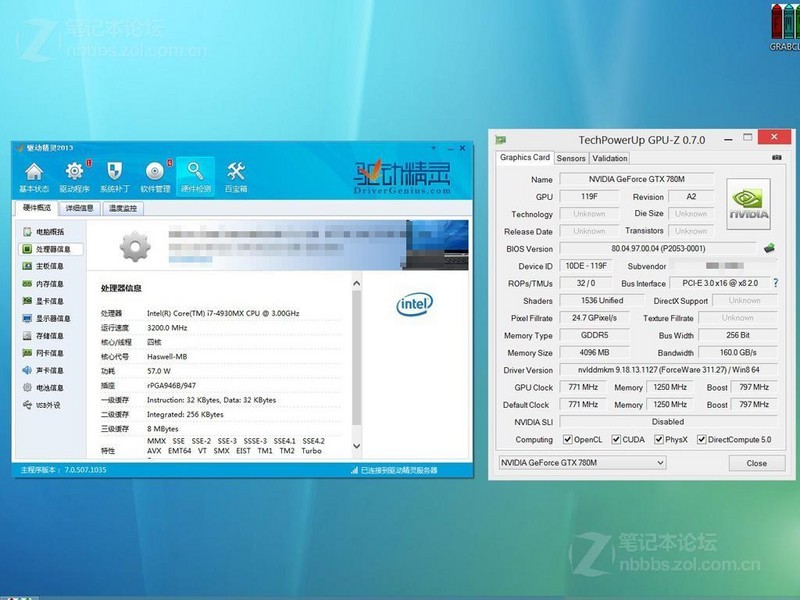The height and width of the screenshot is (600, 800).
Task: Click the 3200.0 MHz speed value
Action: pos(167,328)
